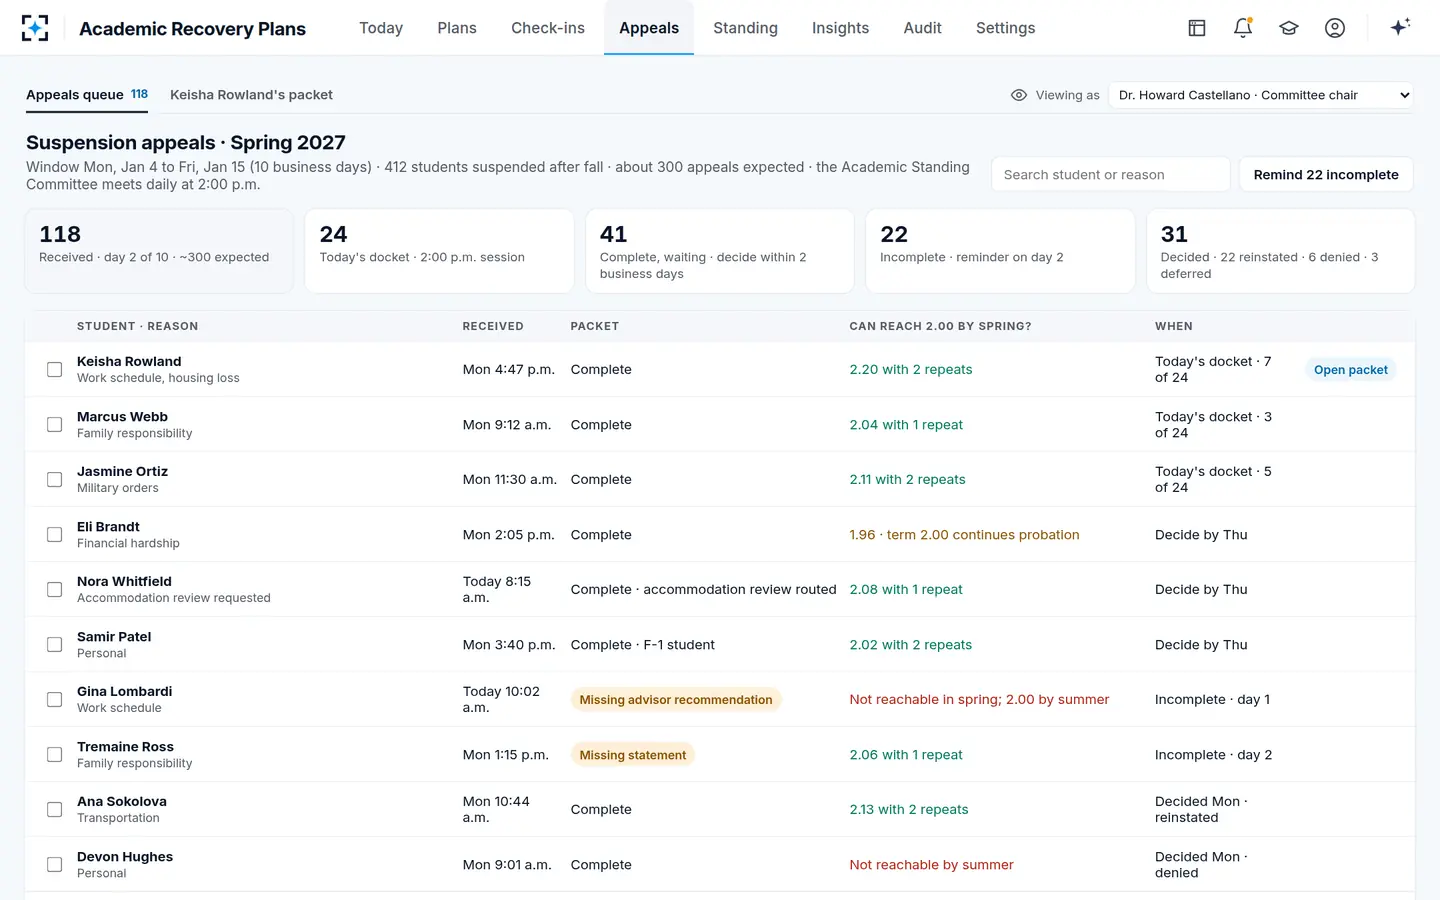Open the notifications bell
The width and height of the screenshot is (1440, 900).
tap(1243, 28)
